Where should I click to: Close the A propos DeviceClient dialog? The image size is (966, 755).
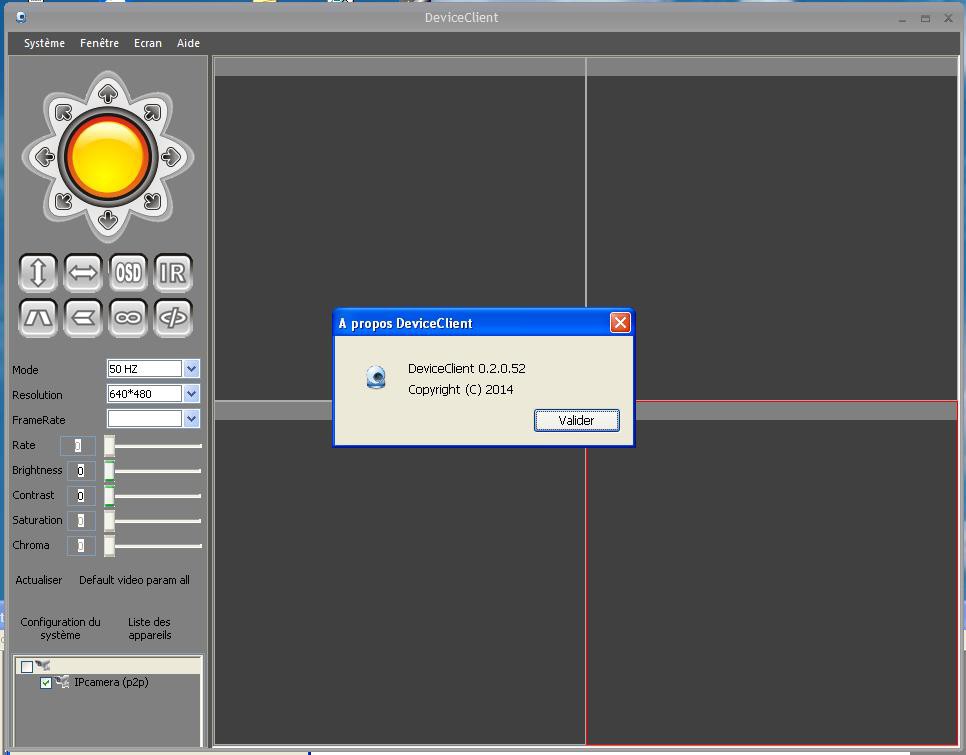pos(620,323)
